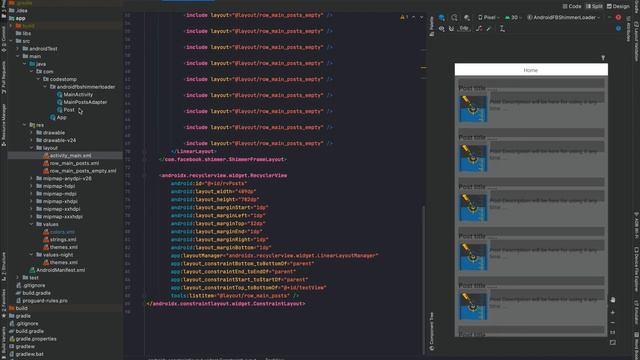Image resolution: width=640 pixels, height=360 pixels.
Task: Open the view options eye icon
Action: [x=442, y=29]
